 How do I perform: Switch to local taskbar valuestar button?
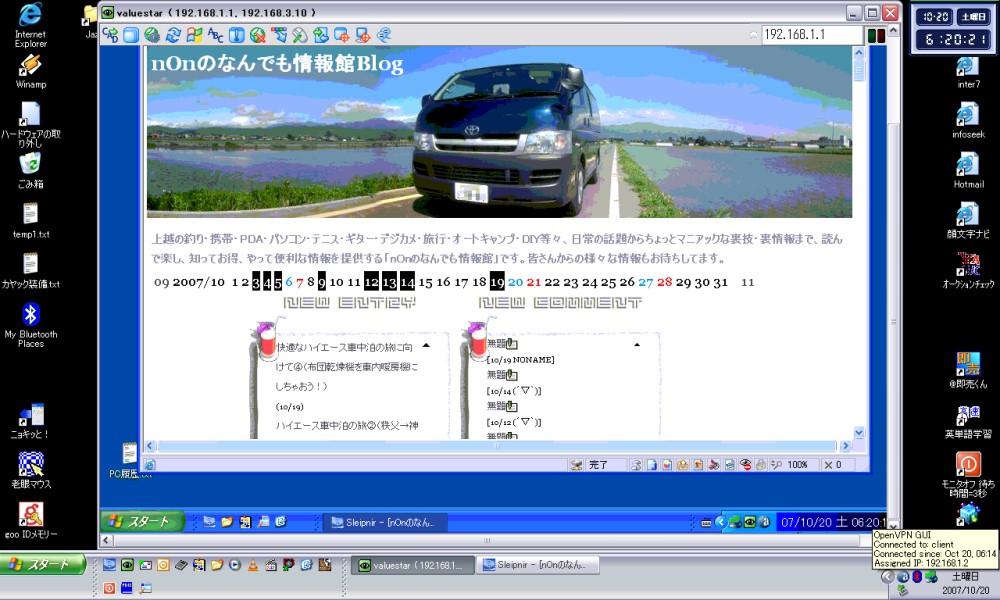(412, 565)
